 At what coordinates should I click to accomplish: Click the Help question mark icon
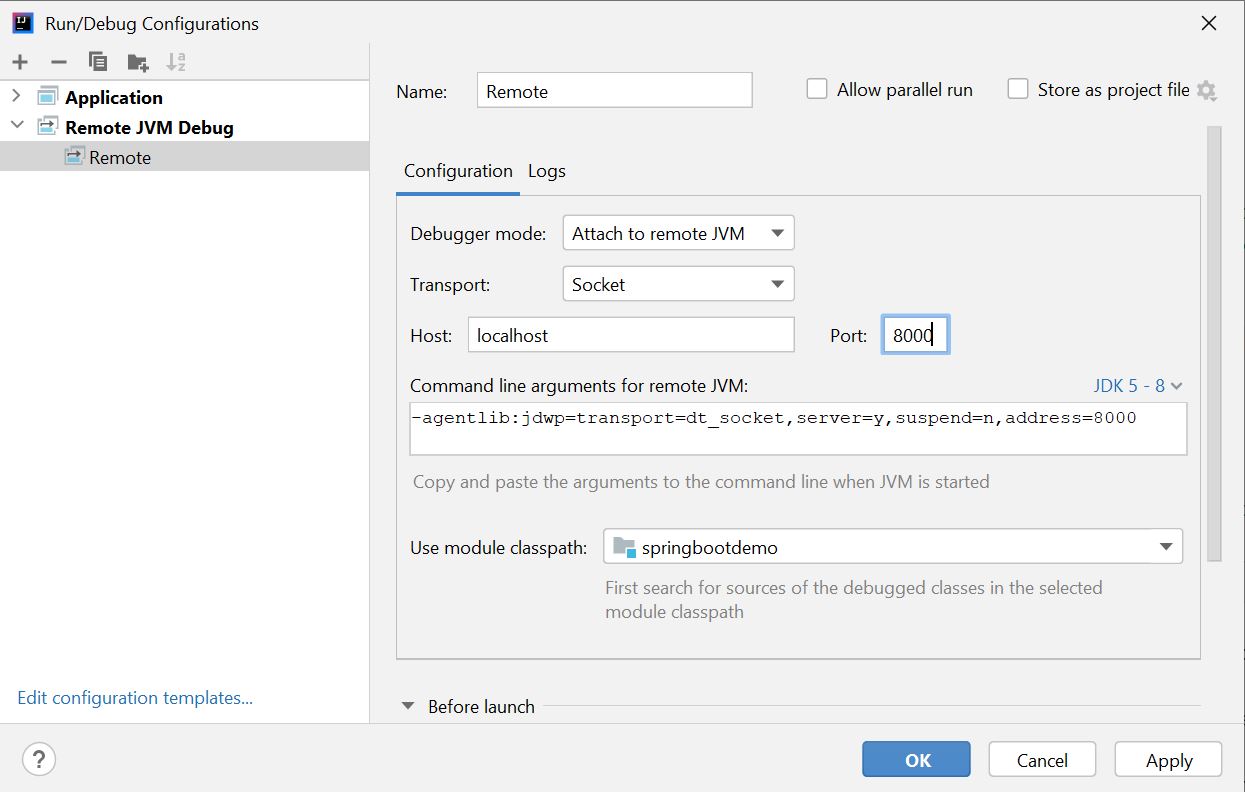tap(39, 760)
